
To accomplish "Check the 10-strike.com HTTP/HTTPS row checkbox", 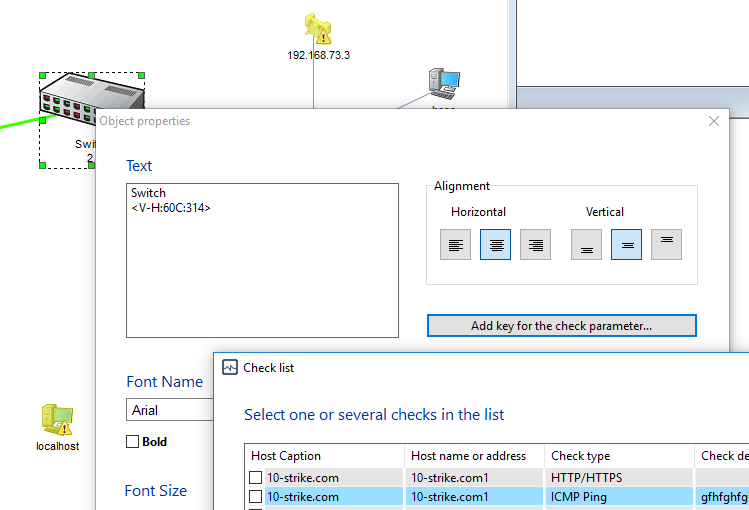I will coord(256,478).
